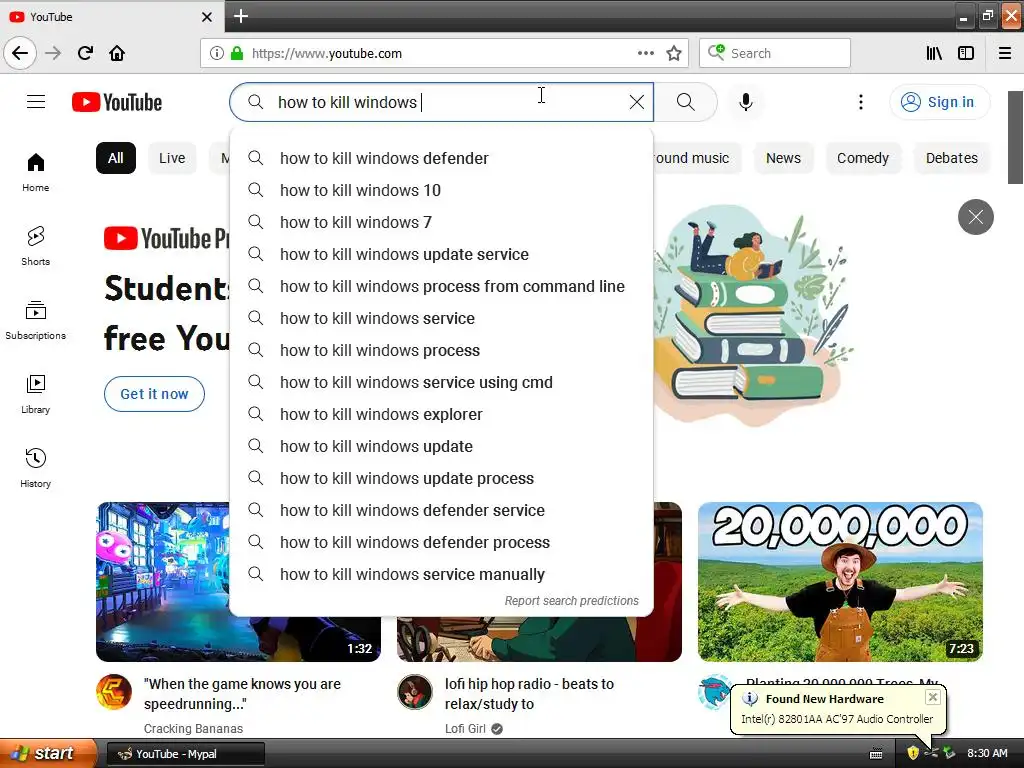Image resolution: width=1024 pixels, height=768 pixels.
Task: Go to Home in YouTube sidebar
Action: 35,172
